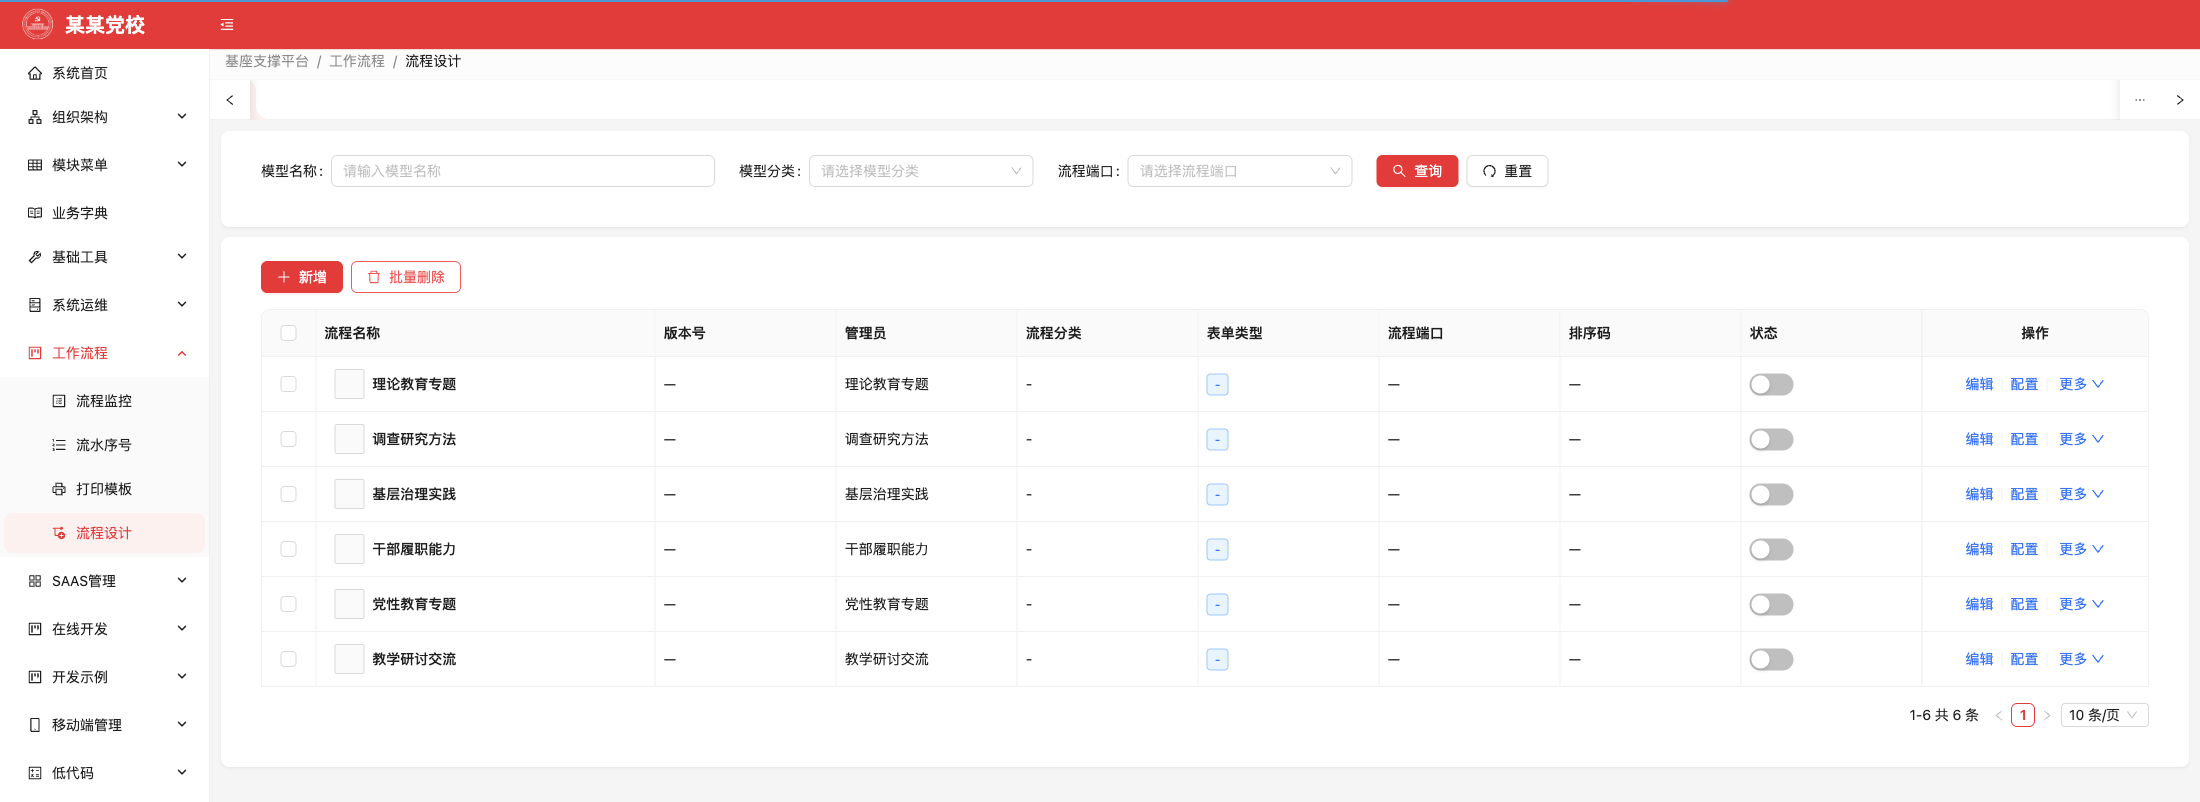This screenshot has width=2200, height=802.
Task: Click the form type tag for 教学研讨交流
Action: pyautogui.click(x=1217, y=659)
